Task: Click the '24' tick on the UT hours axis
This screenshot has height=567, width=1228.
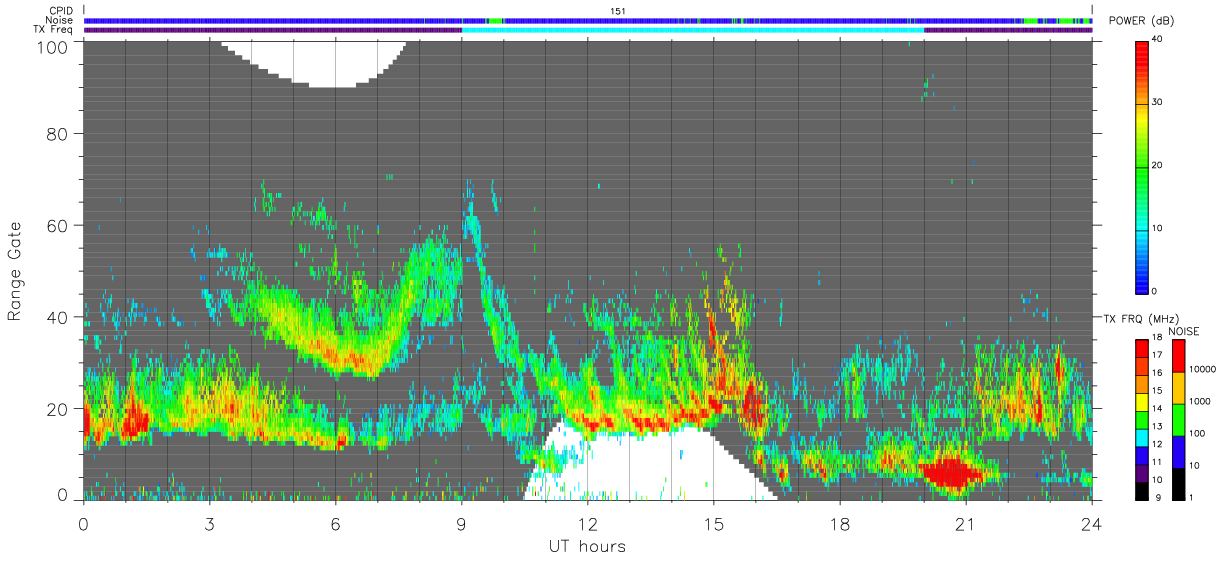Action: pos(1091,523)
